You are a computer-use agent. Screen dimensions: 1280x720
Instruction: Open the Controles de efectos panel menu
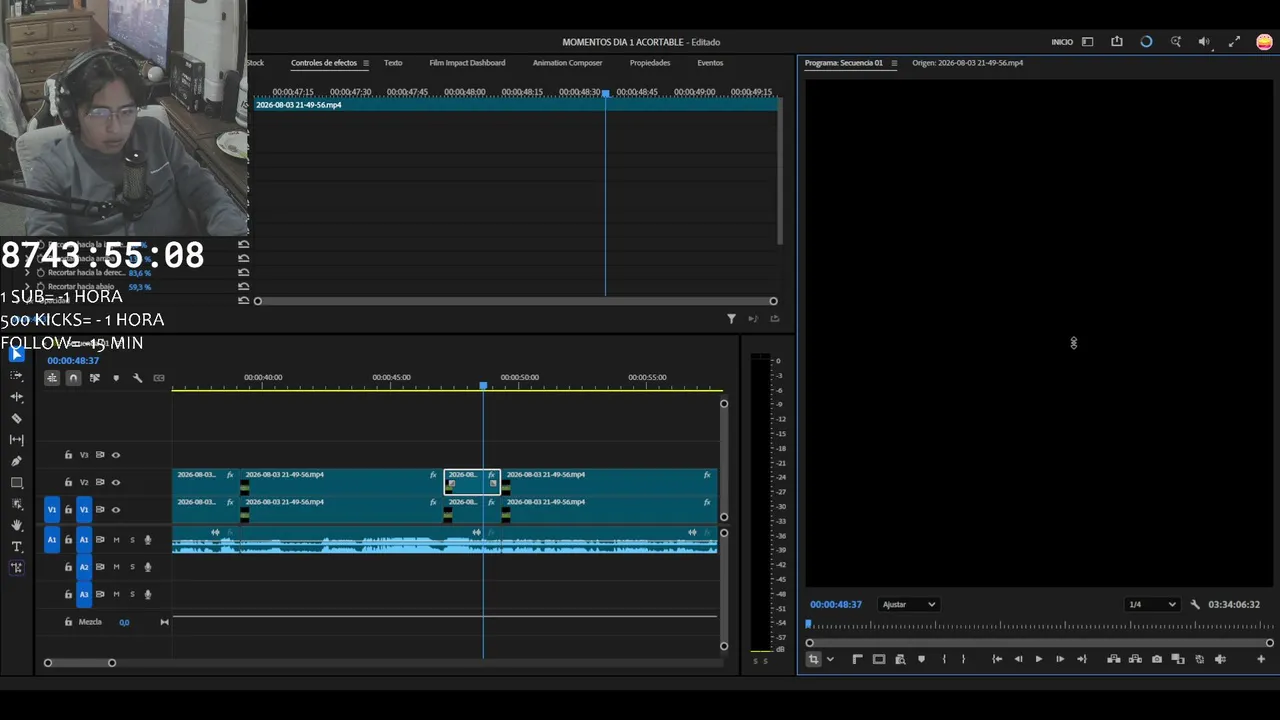tap(366, 63)
